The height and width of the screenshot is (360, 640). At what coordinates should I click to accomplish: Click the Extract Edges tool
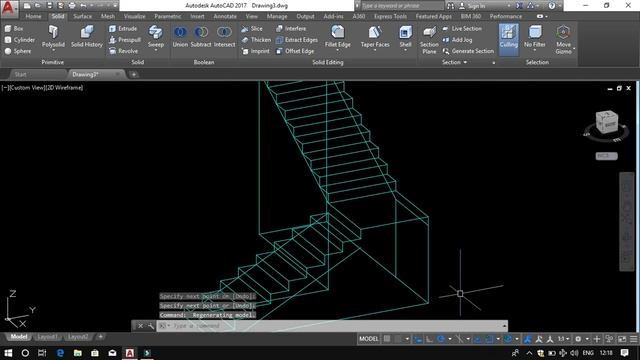click(x=297, y=40)
